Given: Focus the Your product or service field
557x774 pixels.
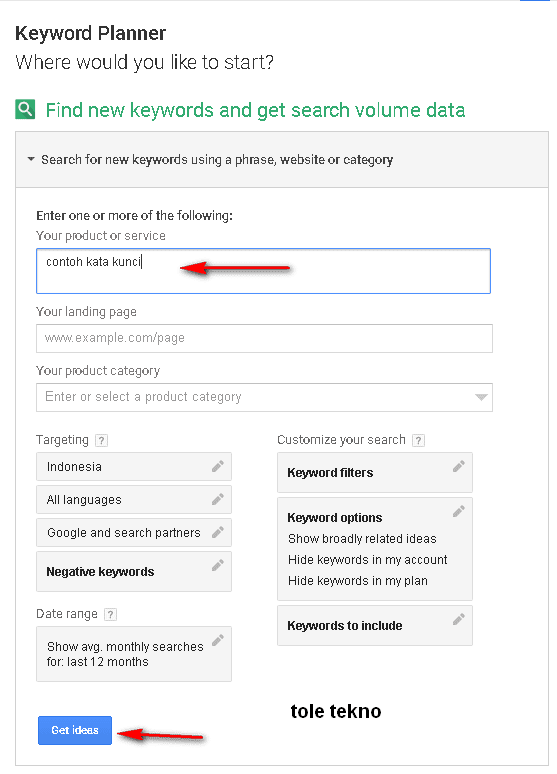Looking at the screenshot, I should (263, 271).
